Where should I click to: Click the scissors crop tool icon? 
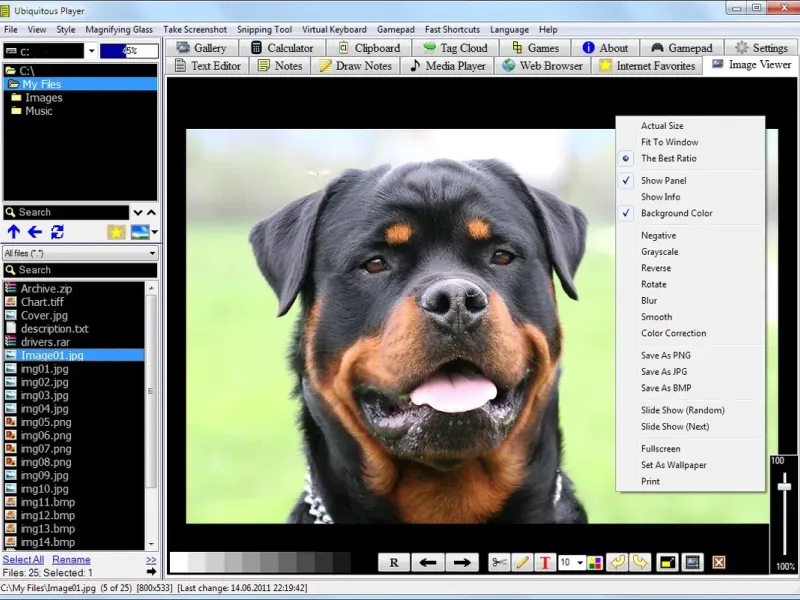(499, 562)
